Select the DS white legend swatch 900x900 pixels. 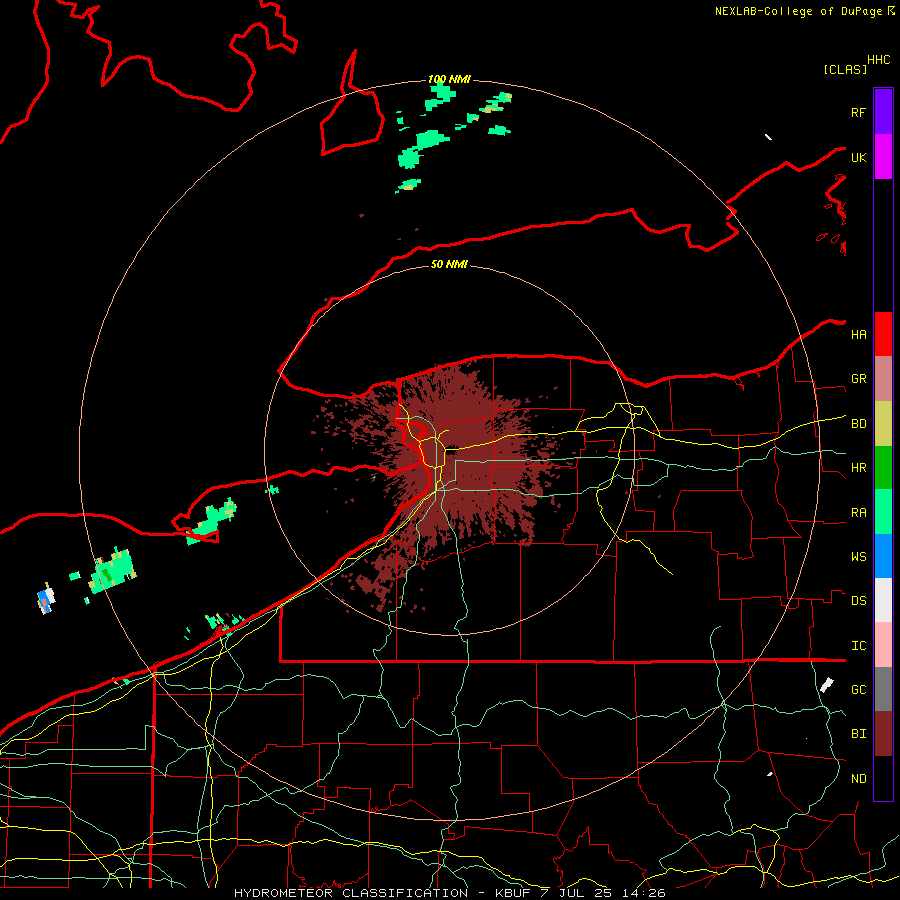[883, 600]
